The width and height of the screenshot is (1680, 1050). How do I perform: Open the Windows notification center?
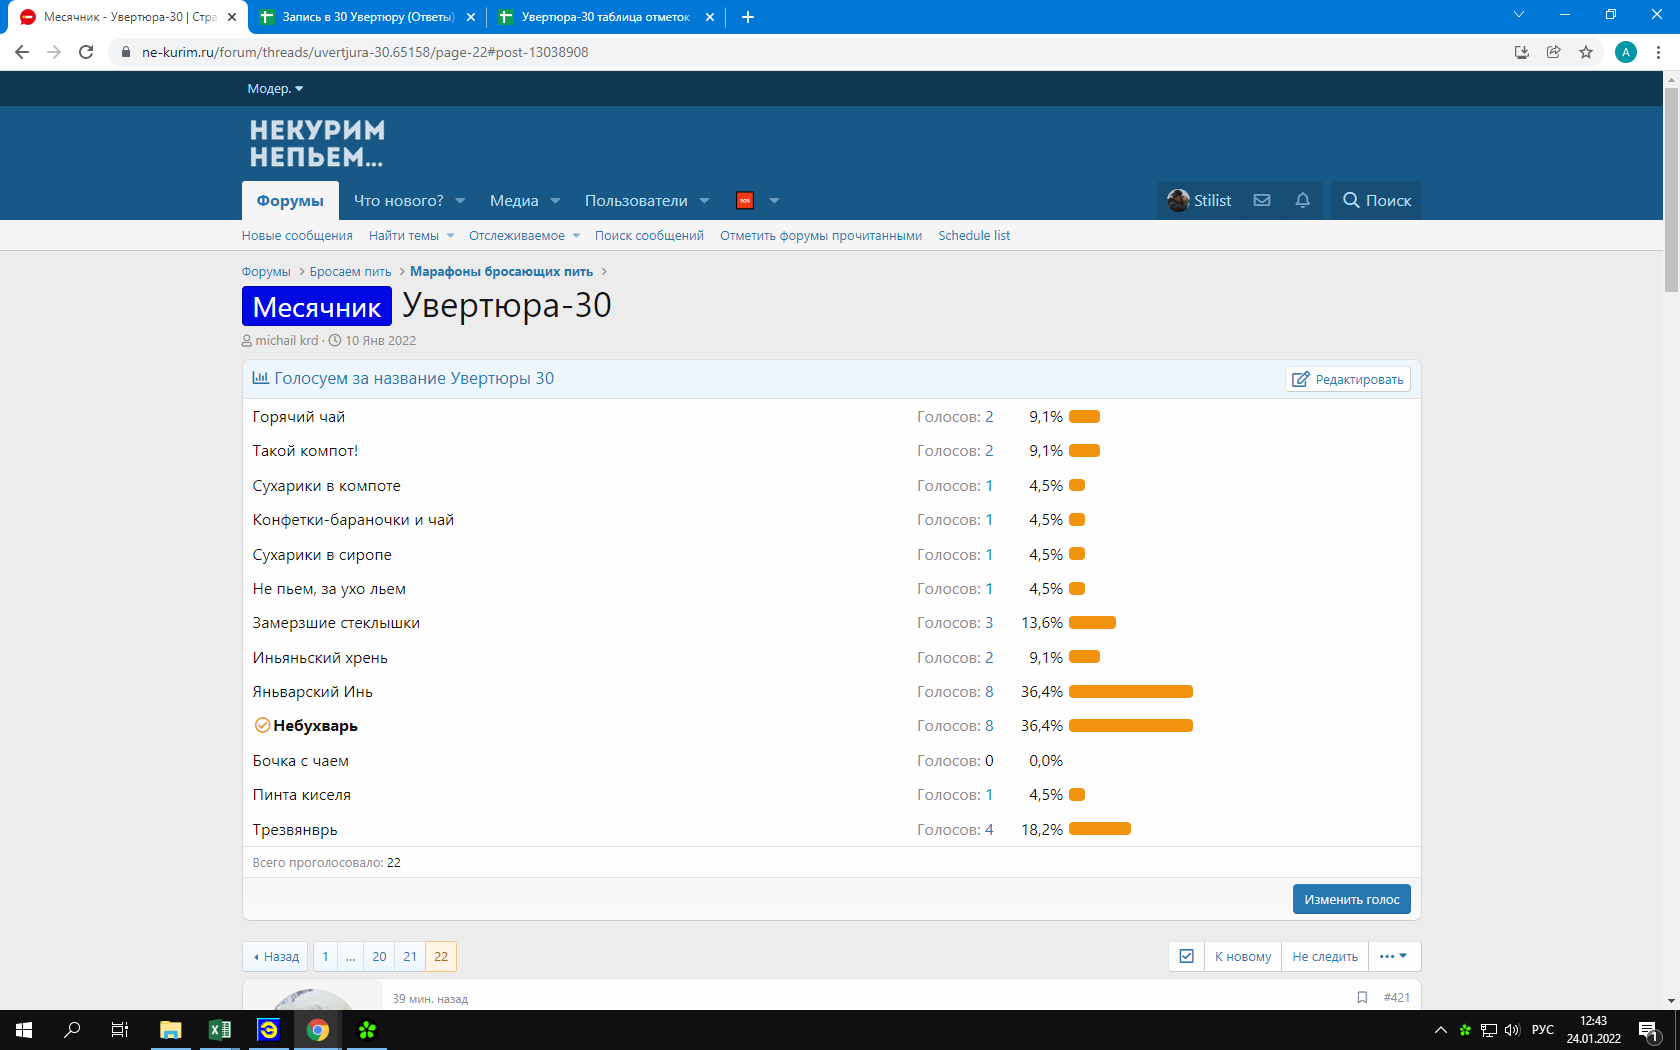(1649, 1030)
